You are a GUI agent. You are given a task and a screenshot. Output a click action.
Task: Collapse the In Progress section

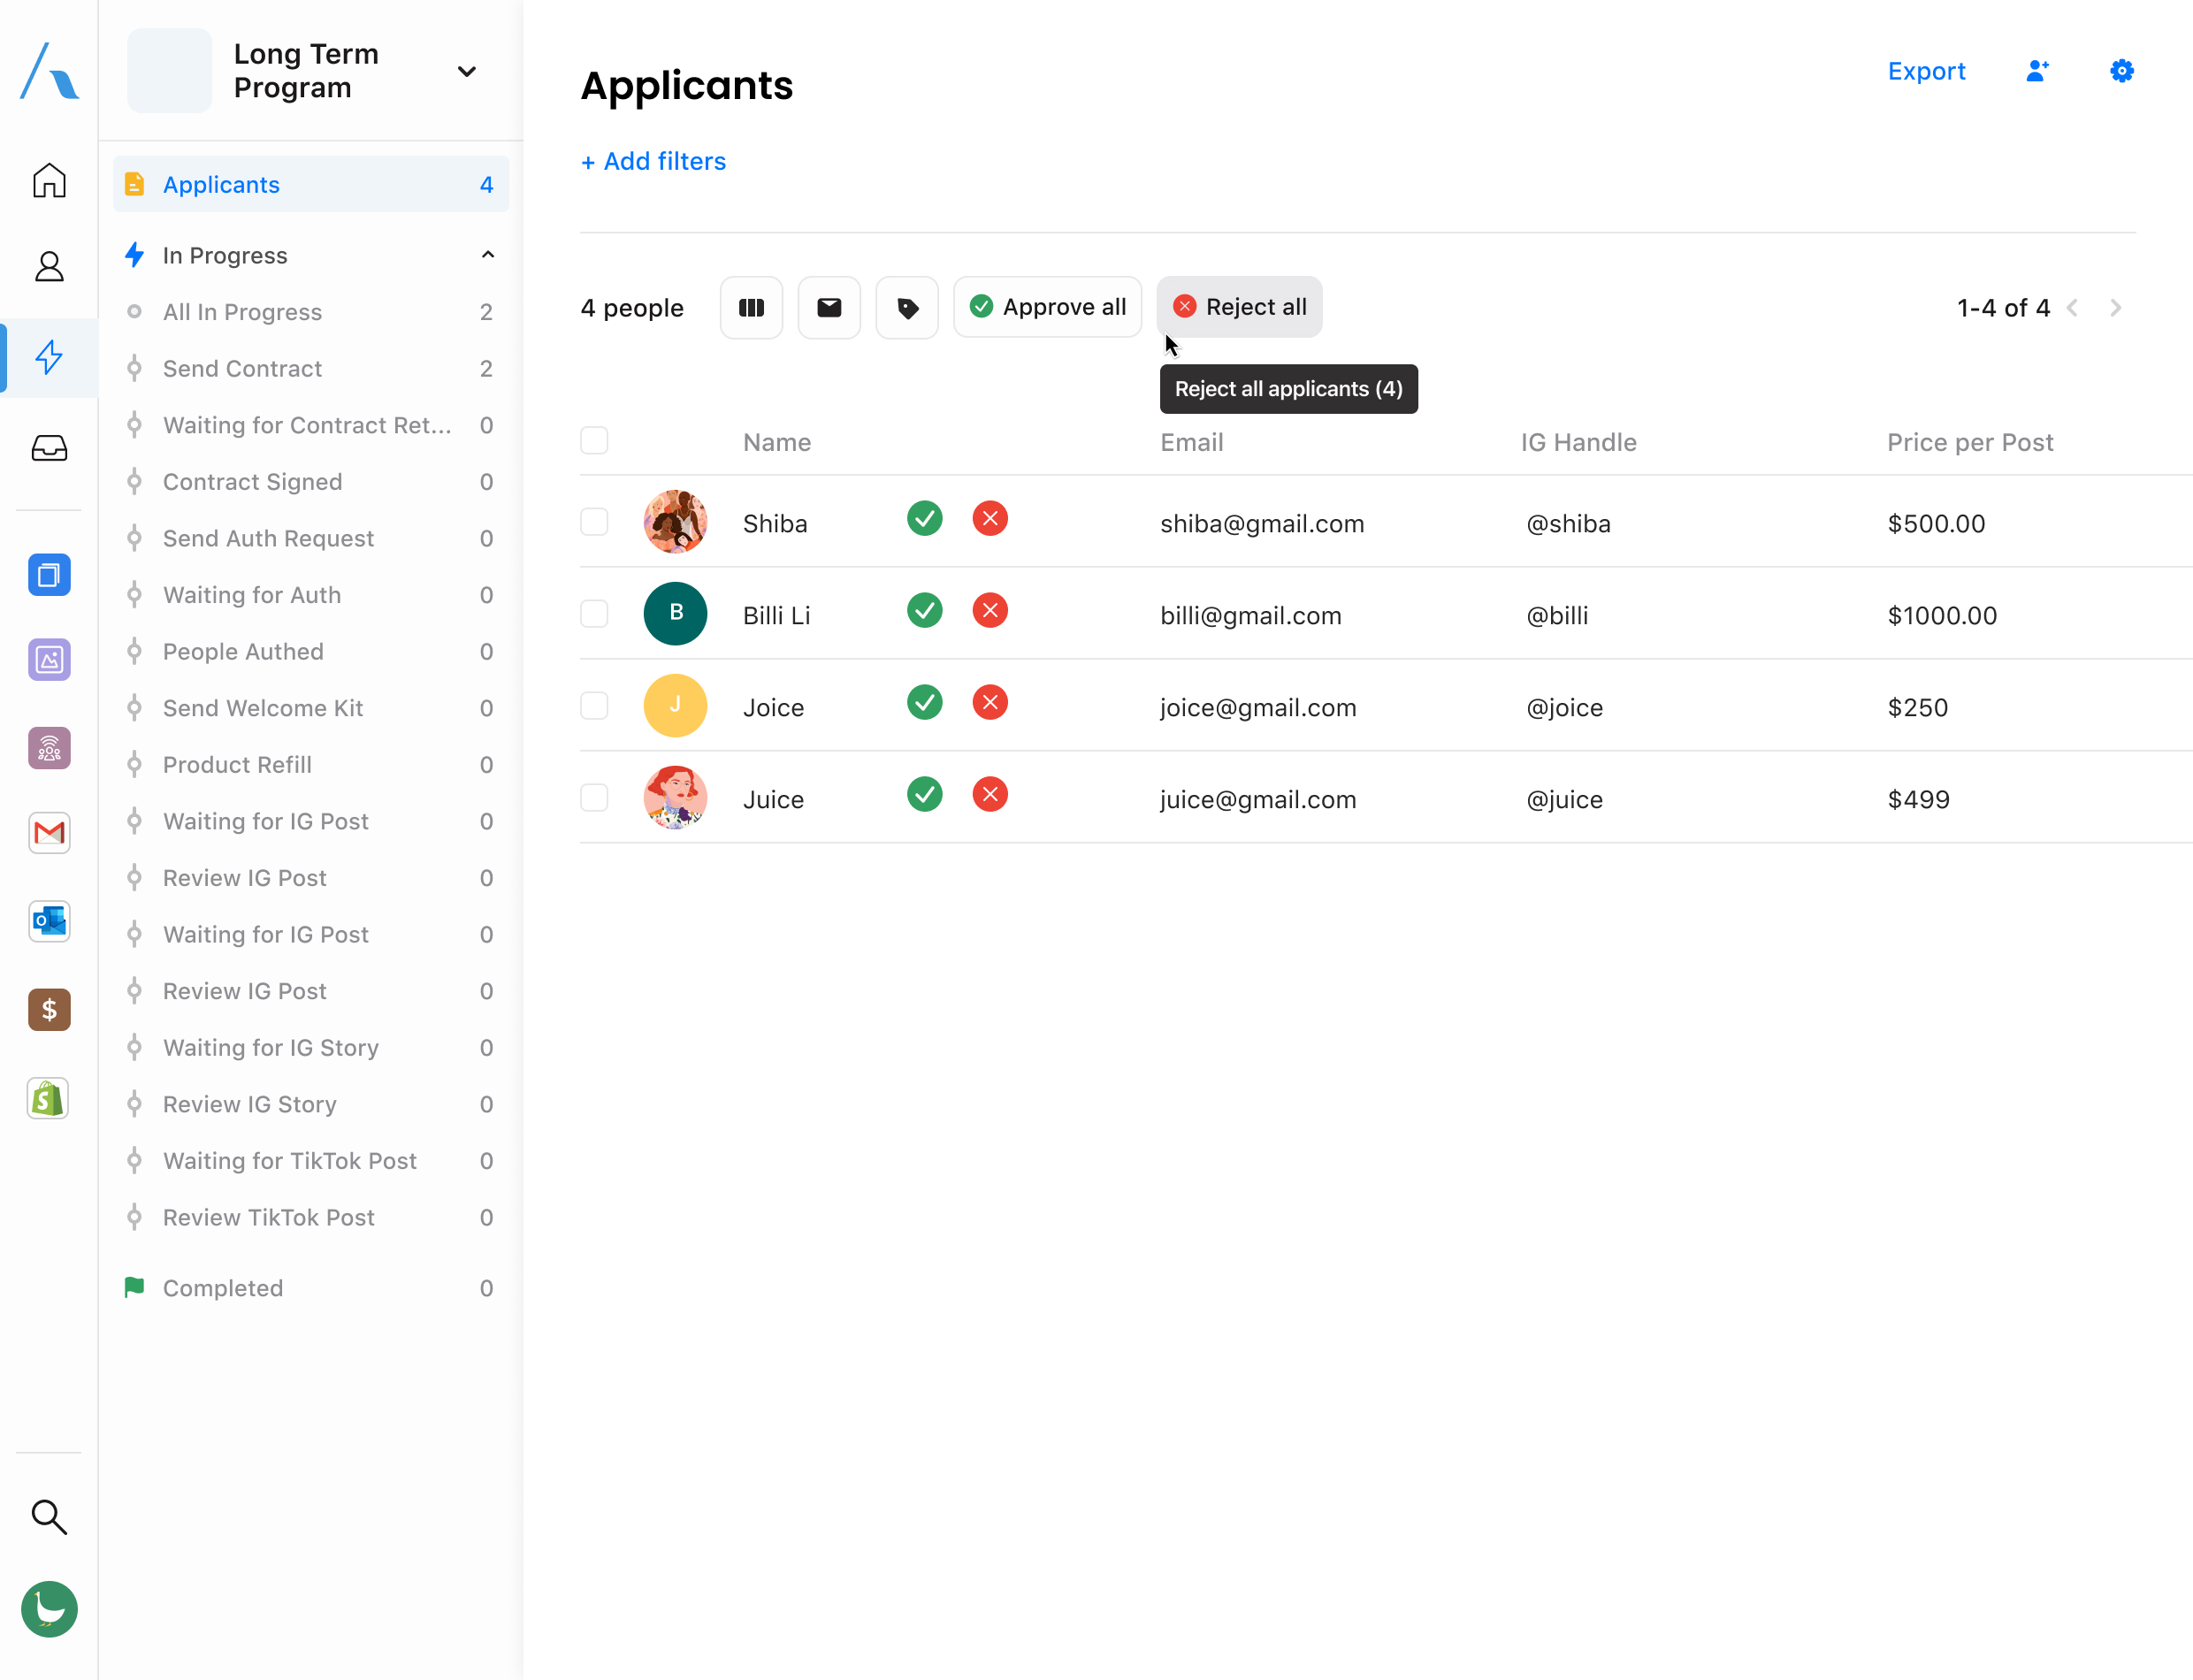[x=487, y=255]
